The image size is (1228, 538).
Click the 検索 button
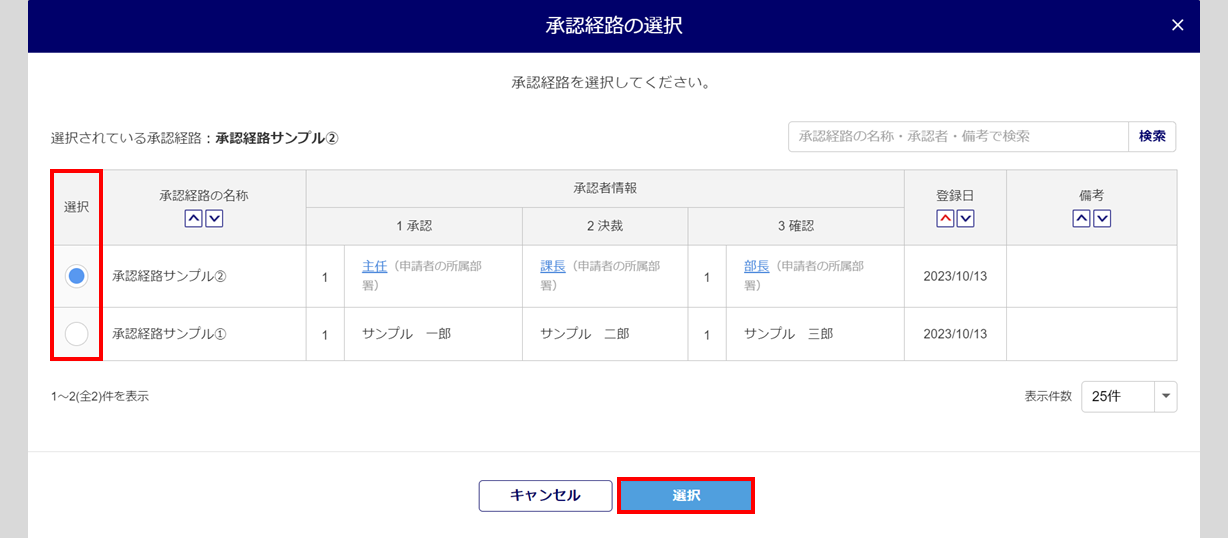pos(1152,136)
